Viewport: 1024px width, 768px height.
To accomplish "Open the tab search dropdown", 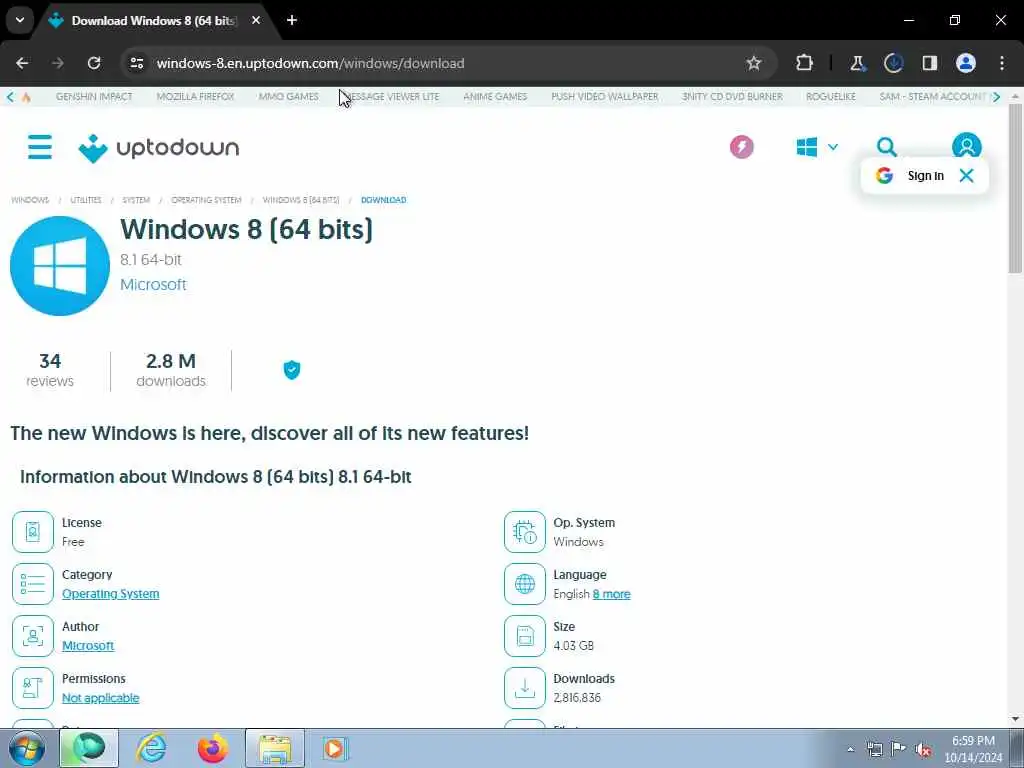I will click(20, 20).
